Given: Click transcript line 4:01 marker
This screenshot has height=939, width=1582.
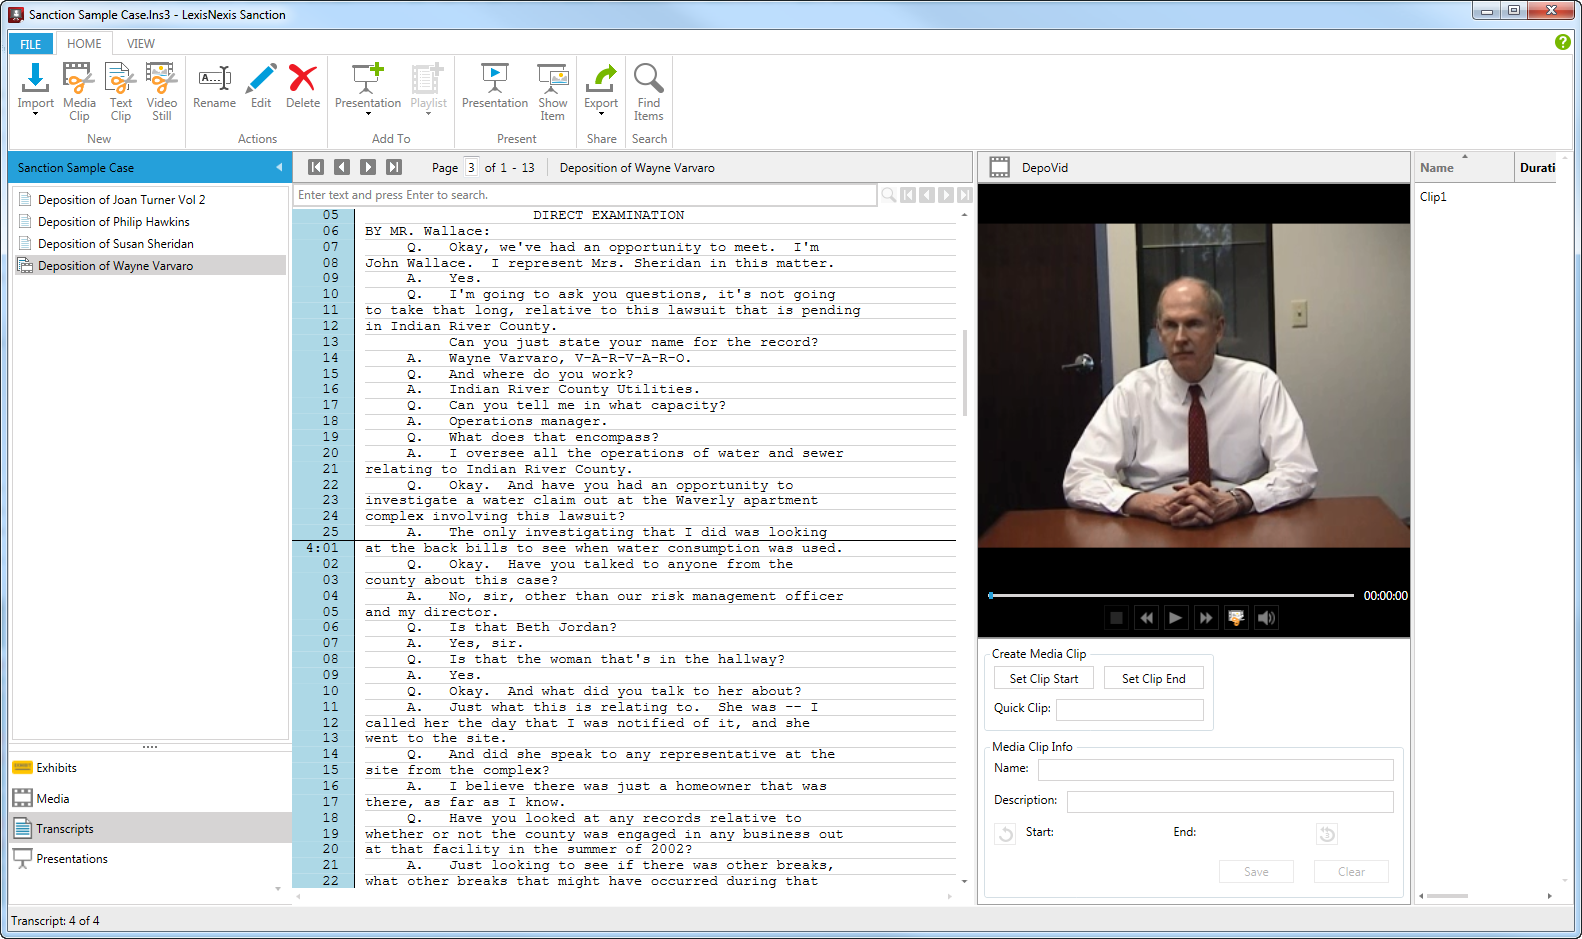Looking at the screenshot, I should coord(322,548).
